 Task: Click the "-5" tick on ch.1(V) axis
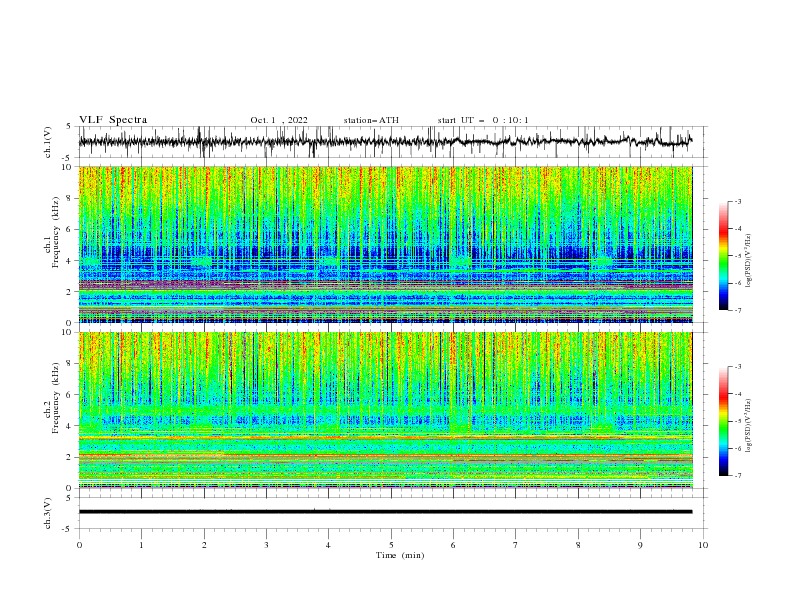[x=68, y=158]
